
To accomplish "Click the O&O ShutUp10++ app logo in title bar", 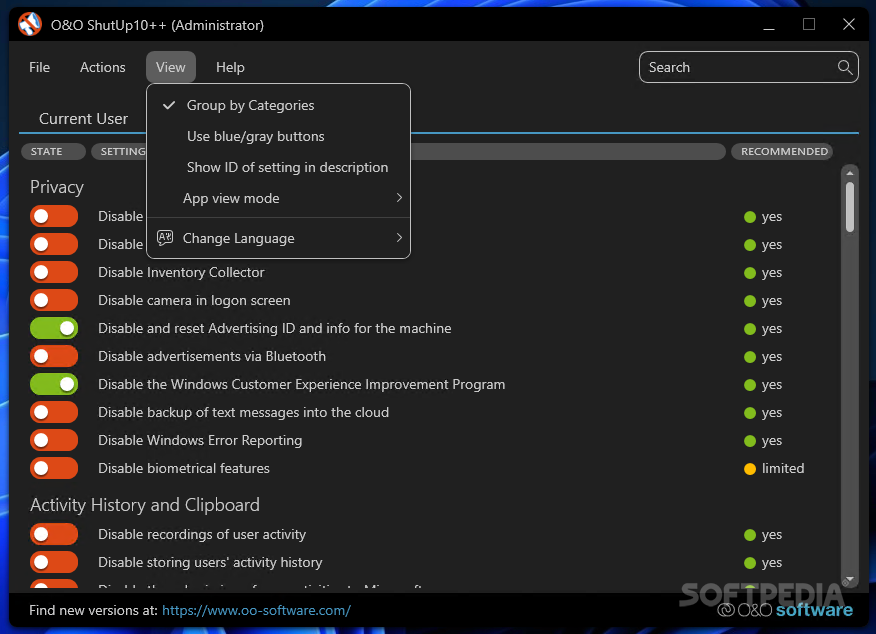I will (30, 25).
